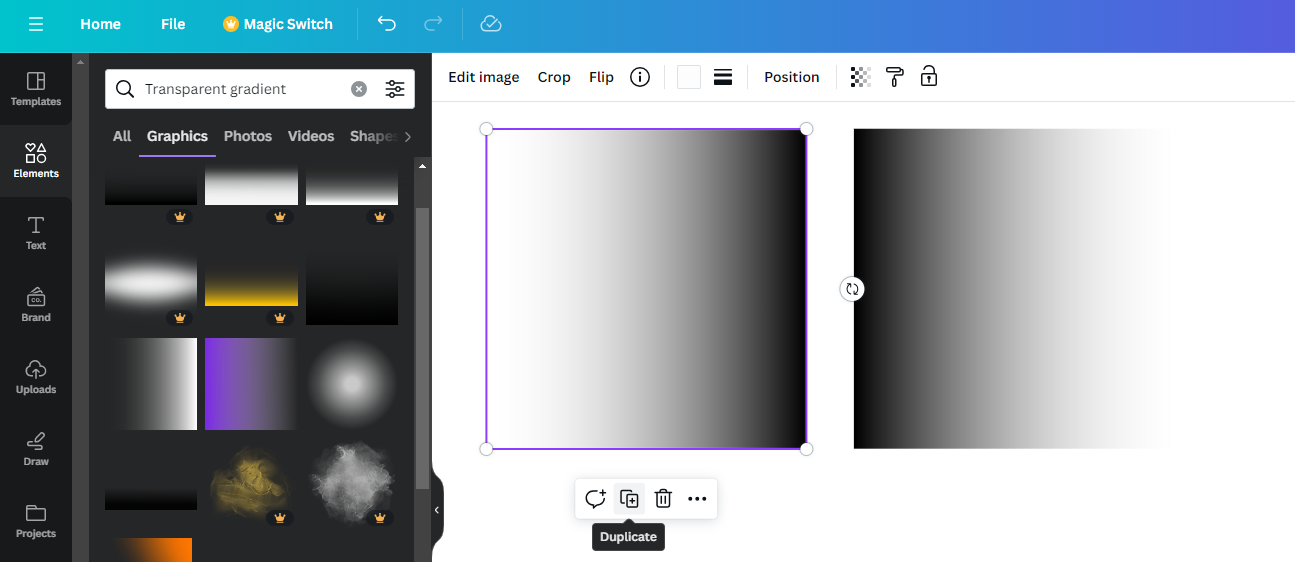Screen dimensions: 1295x562
Task: Click bottom-right resize handle of selection
Action: [807, 449]
